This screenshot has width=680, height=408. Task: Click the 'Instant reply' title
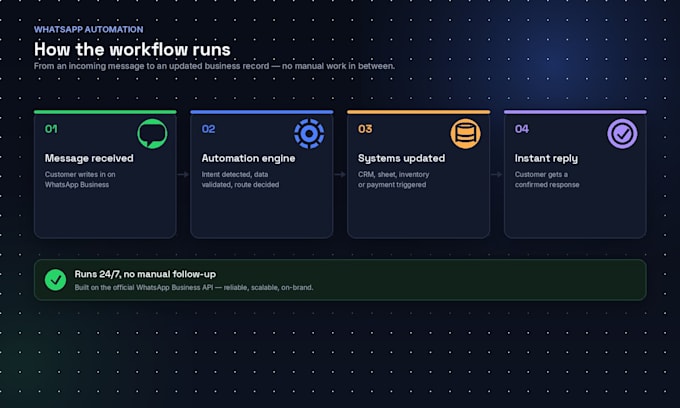click(546, 158)
